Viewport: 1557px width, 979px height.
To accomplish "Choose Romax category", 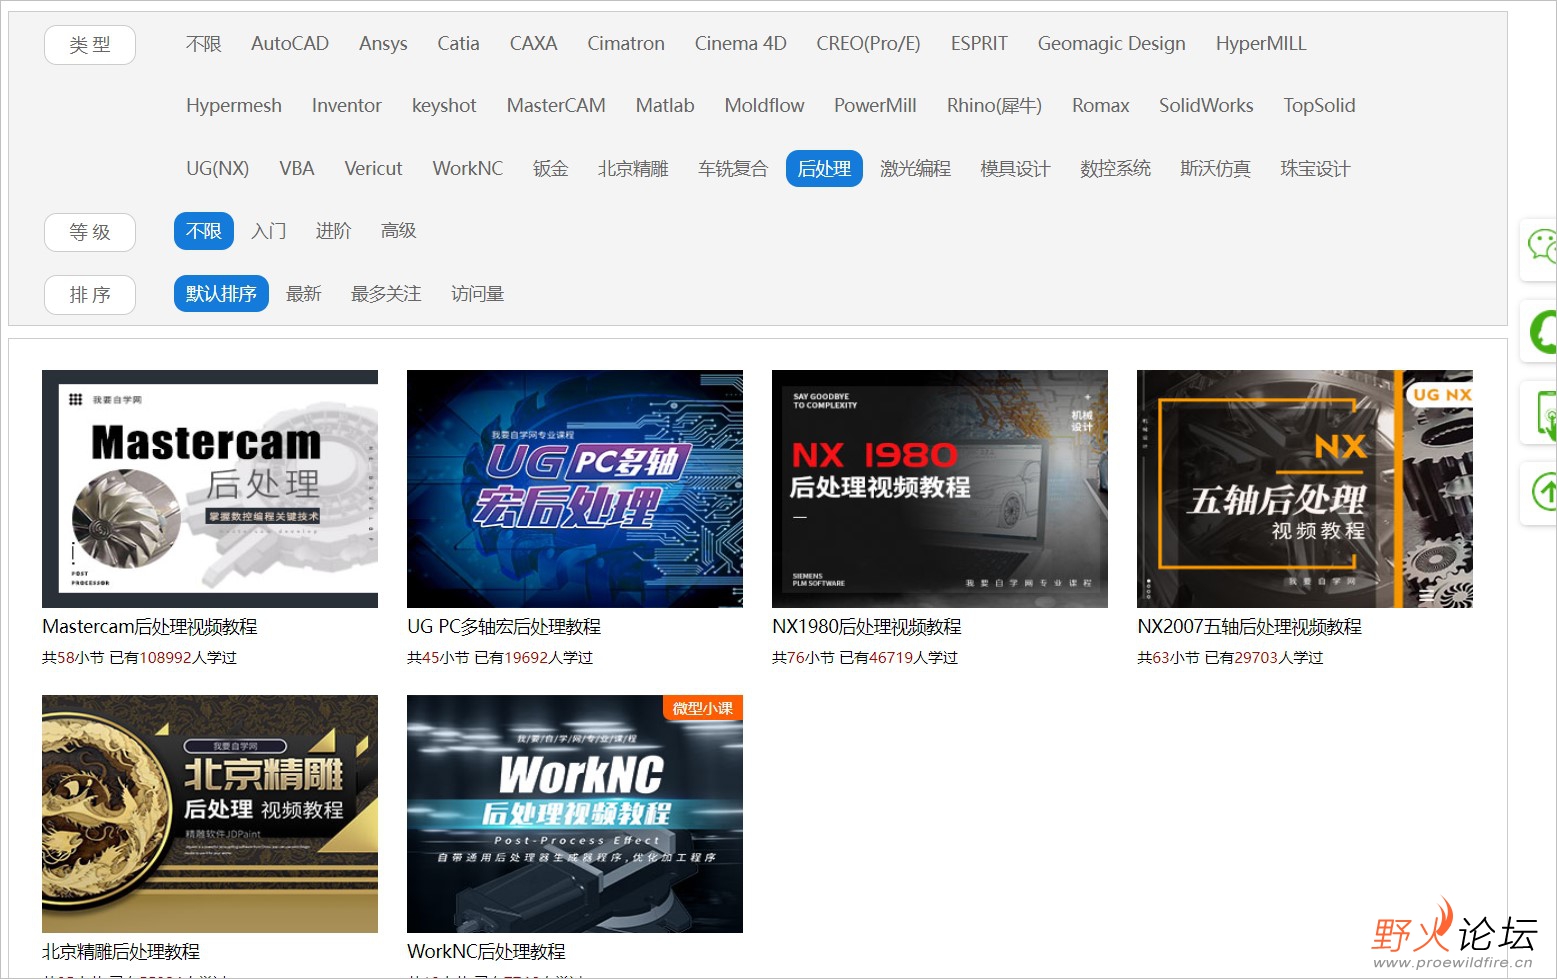I will (1100, 106).
